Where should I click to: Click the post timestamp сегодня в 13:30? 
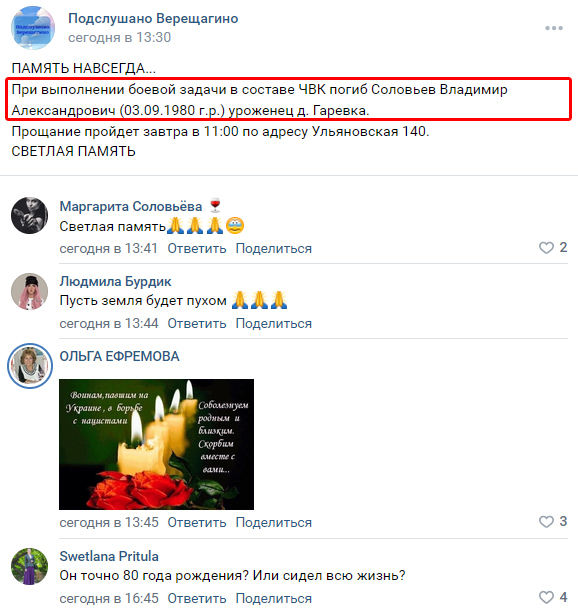pos(119,37)
